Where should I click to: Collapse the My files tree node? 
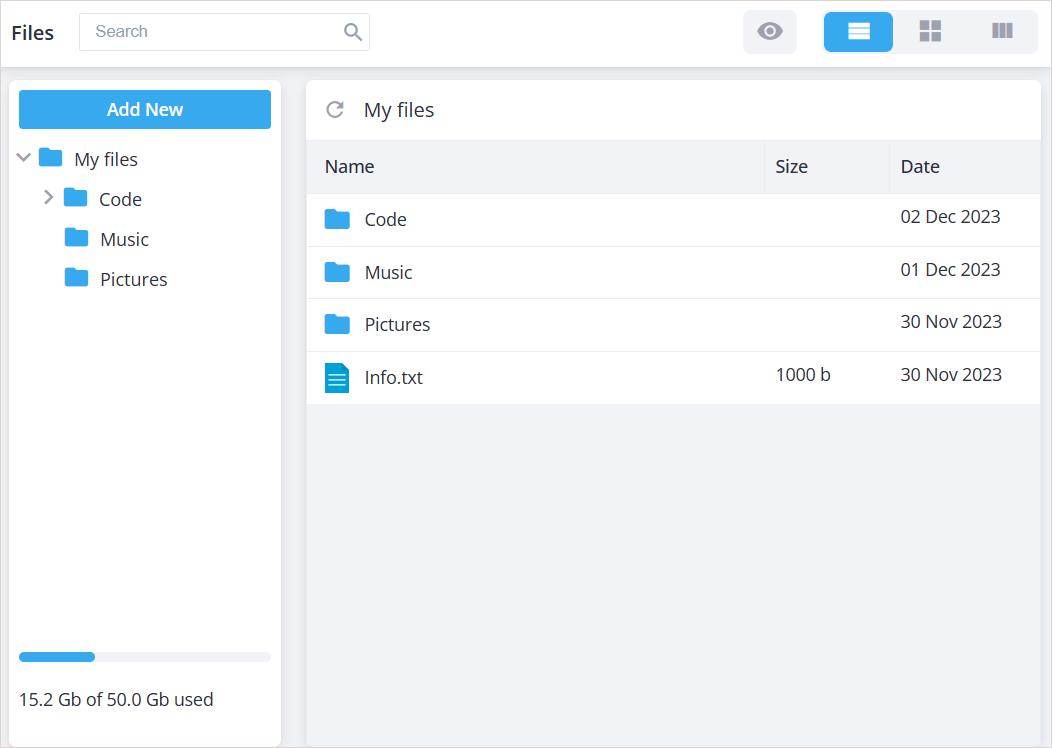pos(24,158)
